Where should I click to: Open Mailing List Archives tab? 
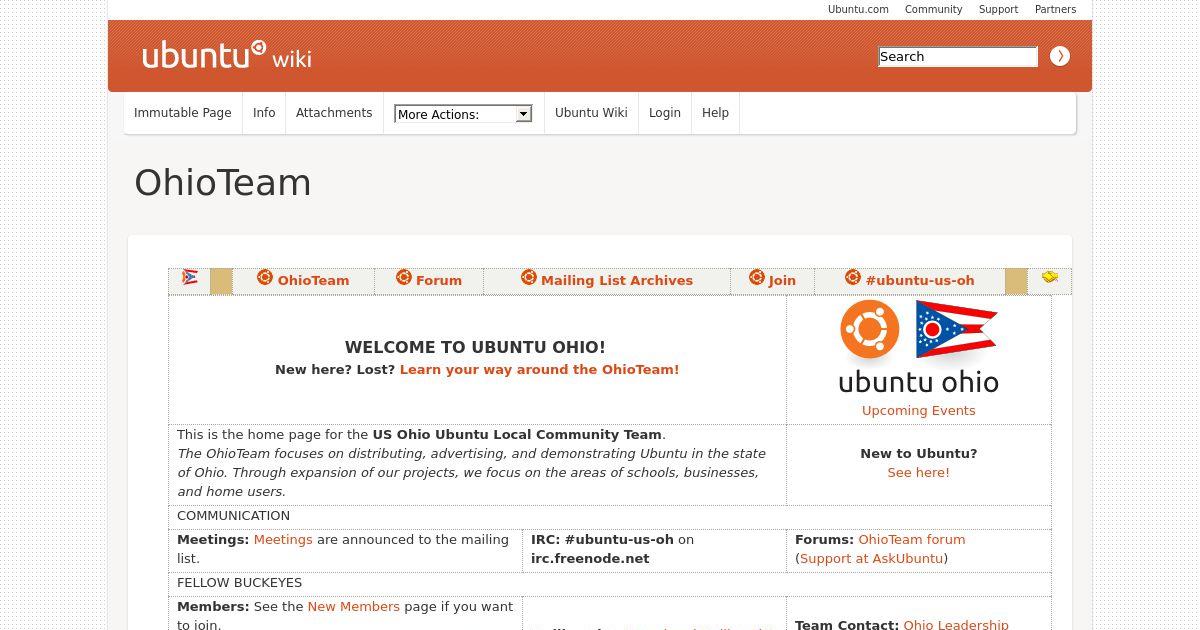click(x=617, y=281)
